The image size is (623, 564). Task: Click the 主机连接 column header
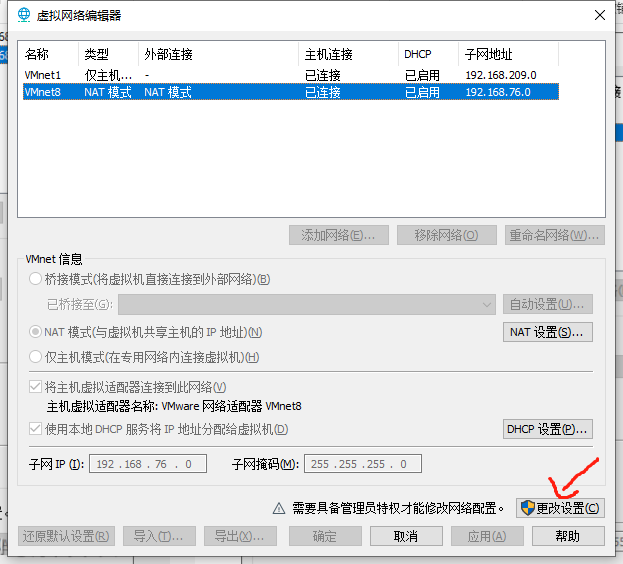point(348,54)
